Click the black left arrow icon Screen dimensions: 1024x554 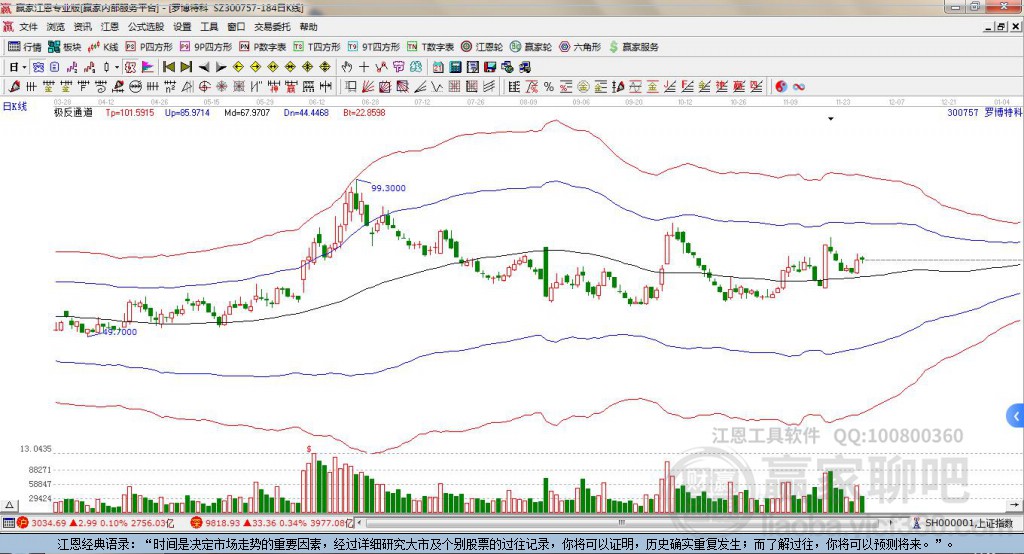(204, 67)
